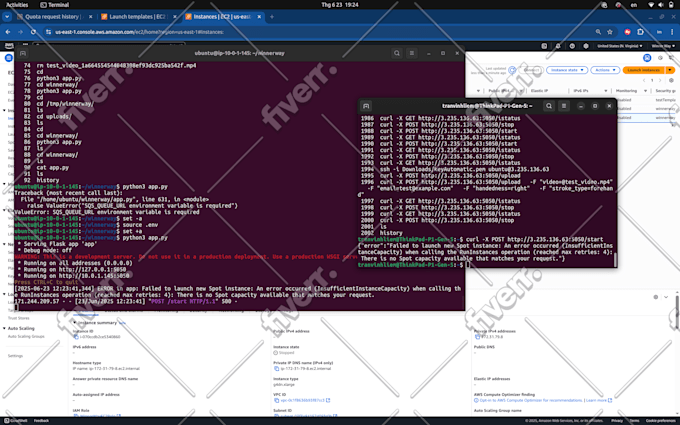Open the browser tab search dropdown
Image resolution: width=680 pixels, height=425 pixels.
click(x=7, y=16)
